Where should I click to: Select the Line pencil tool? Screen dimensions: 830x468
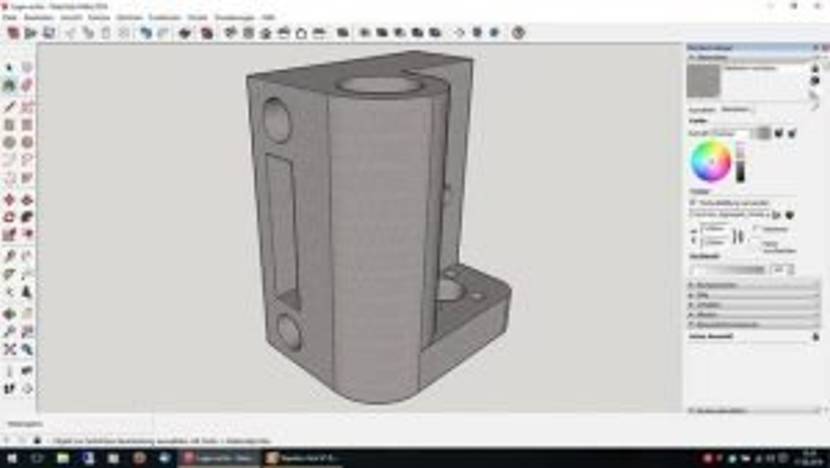coord(10,107)
